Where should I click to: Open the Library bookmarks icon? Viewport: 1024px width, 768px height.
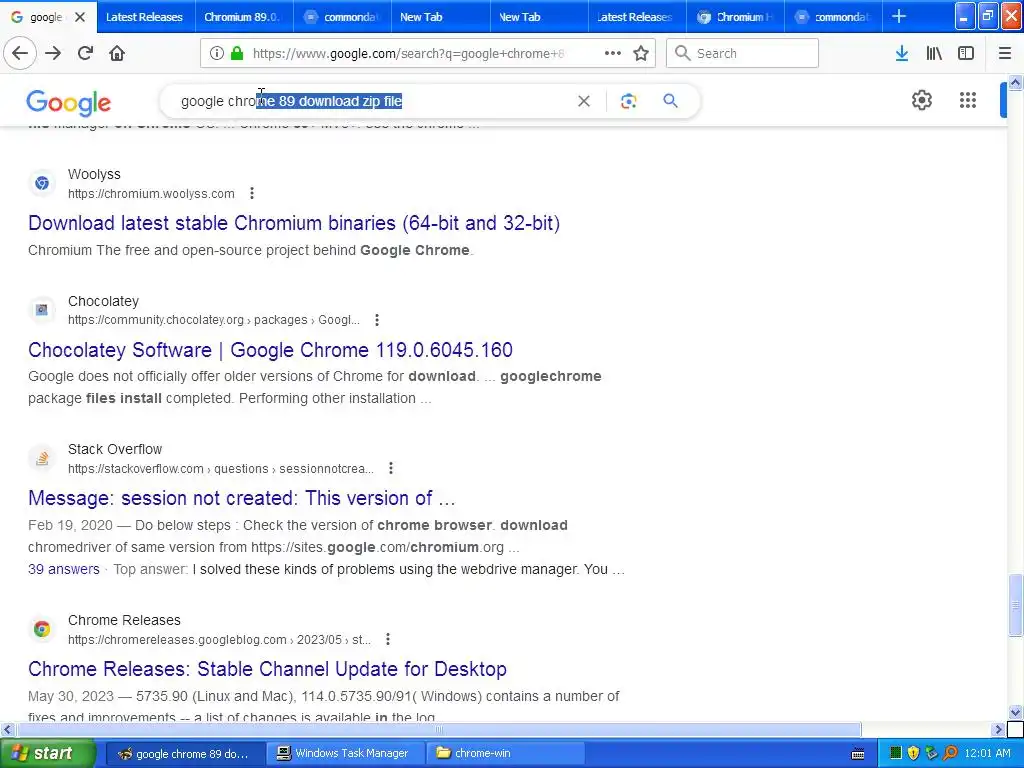934,53
